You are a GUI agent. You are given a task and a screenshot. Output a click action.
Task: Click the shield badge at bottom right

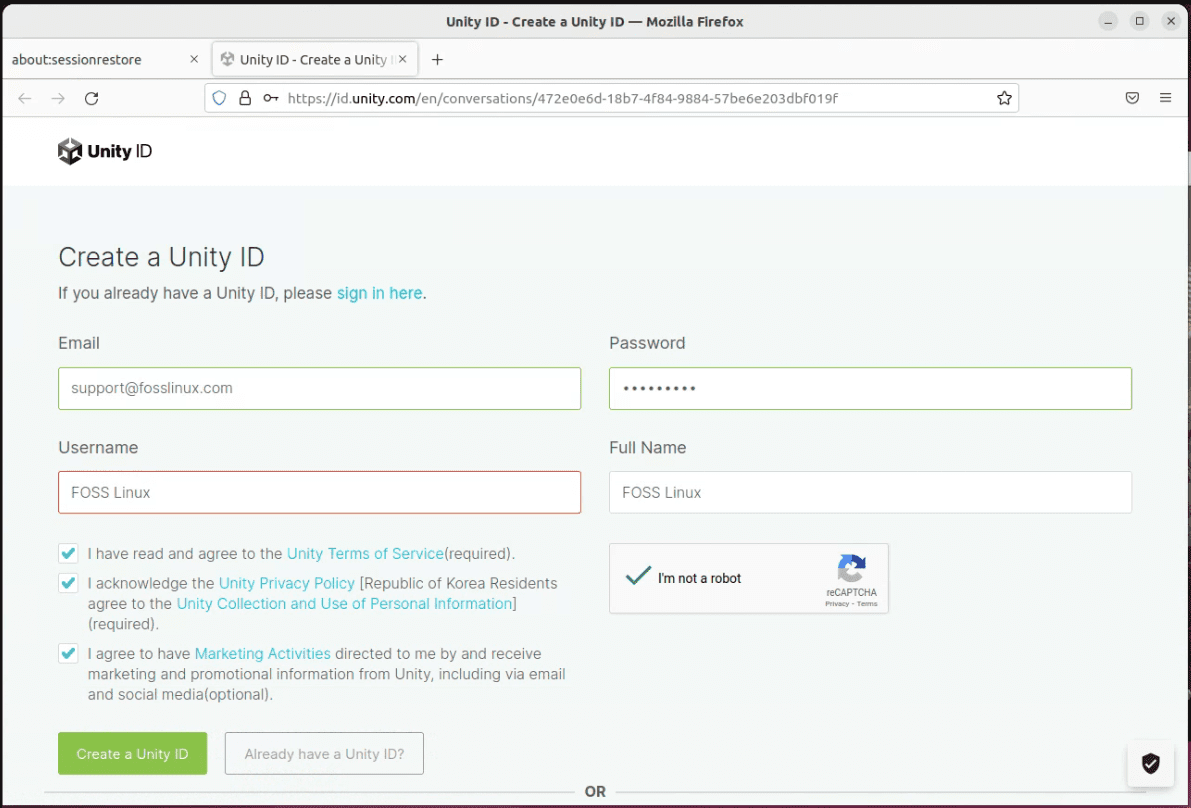click(x=1151, y=763)
